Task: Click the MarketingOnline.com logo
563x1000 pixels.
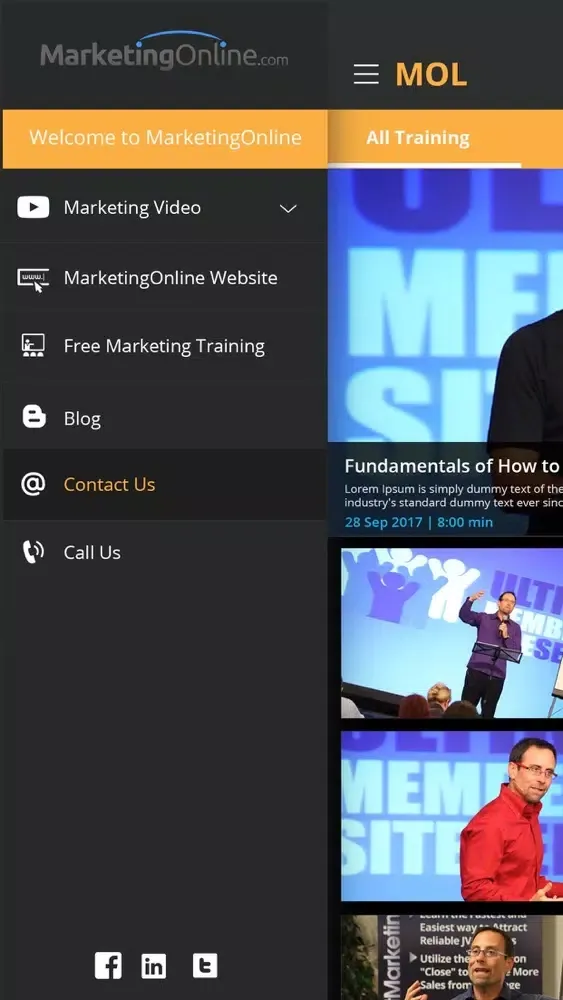Action: pos(164,50)
